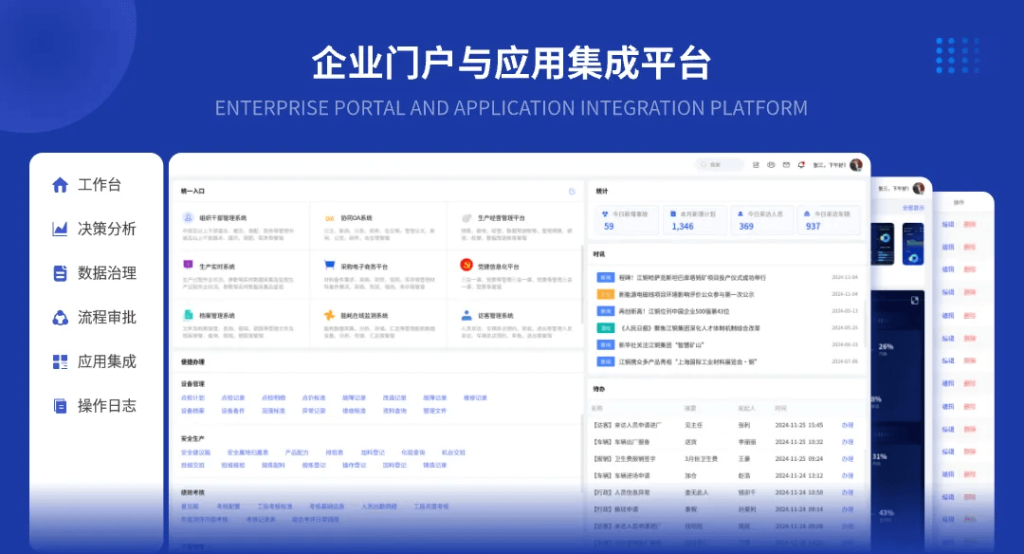The width and height of the screenshot is (1024, 554).
Task: Open stat card showing 937
Action: [829, 220]
